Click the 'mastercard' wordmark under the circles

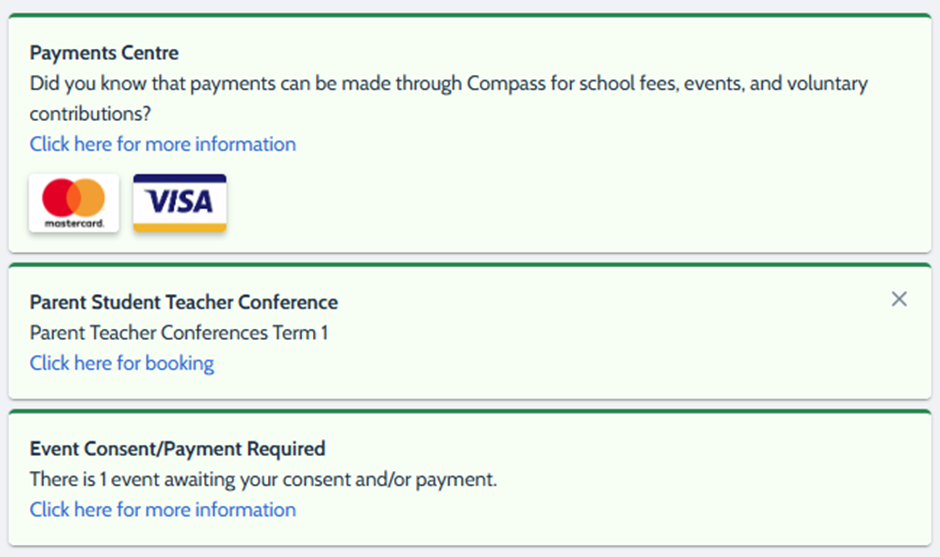coord(74,223)
